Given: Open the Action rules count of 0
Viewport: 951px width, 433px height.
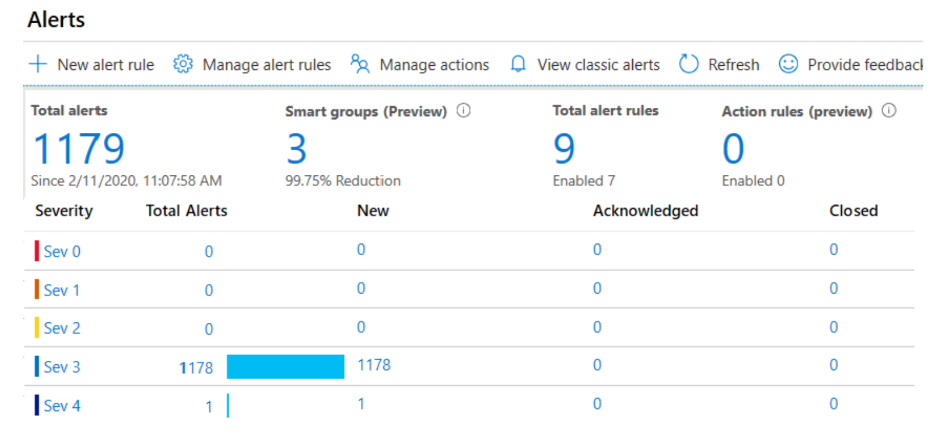Looking at the screenshot, I should [x=733, y=150].
